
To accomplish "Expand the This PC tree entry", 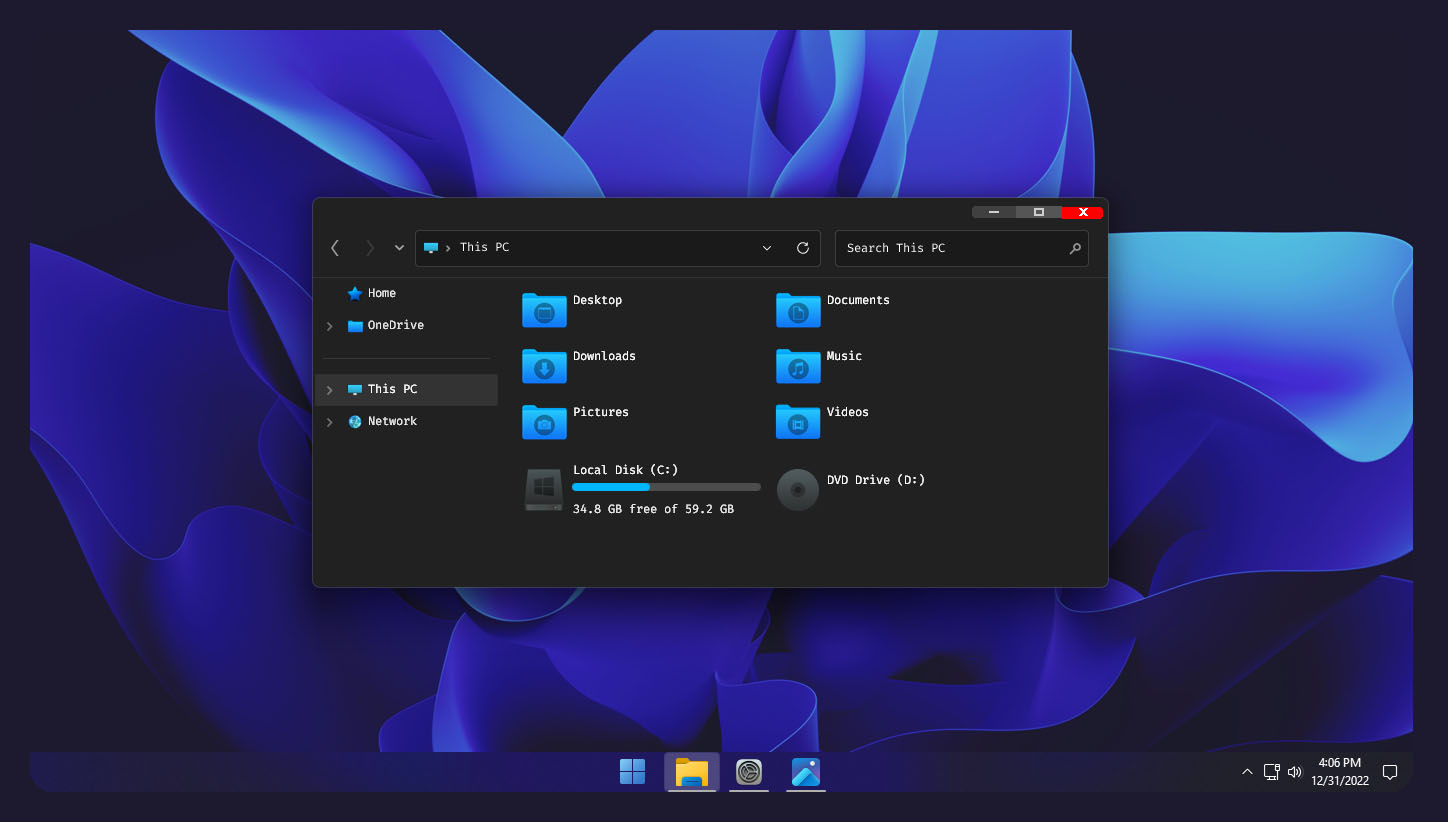I will [x=330, y=390].
